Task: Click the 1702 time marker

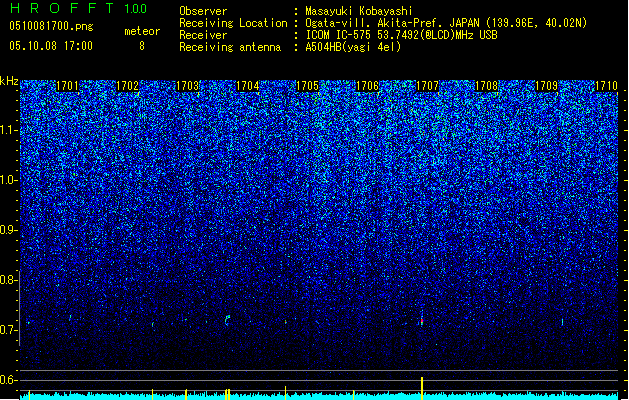Action: [127, 86]
